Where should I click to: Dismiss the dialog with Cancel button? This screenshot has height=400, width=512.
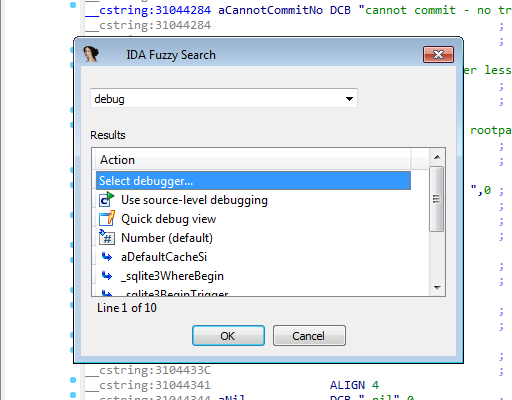pyautogui.click(x=309, y=336)
